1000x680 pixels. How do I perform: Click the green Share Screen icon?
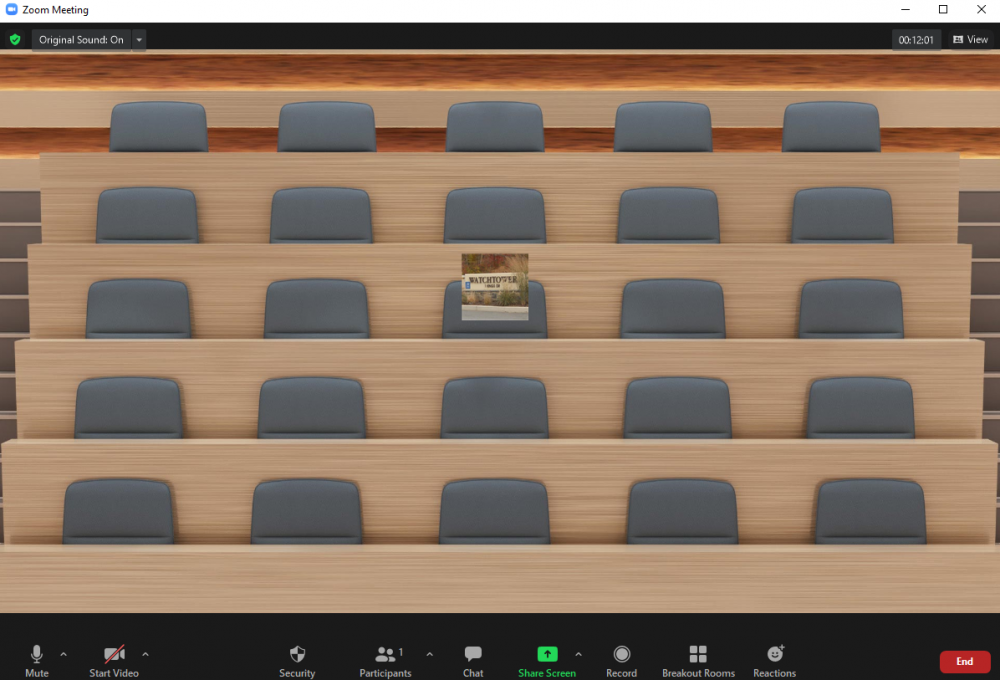(547, 654)
